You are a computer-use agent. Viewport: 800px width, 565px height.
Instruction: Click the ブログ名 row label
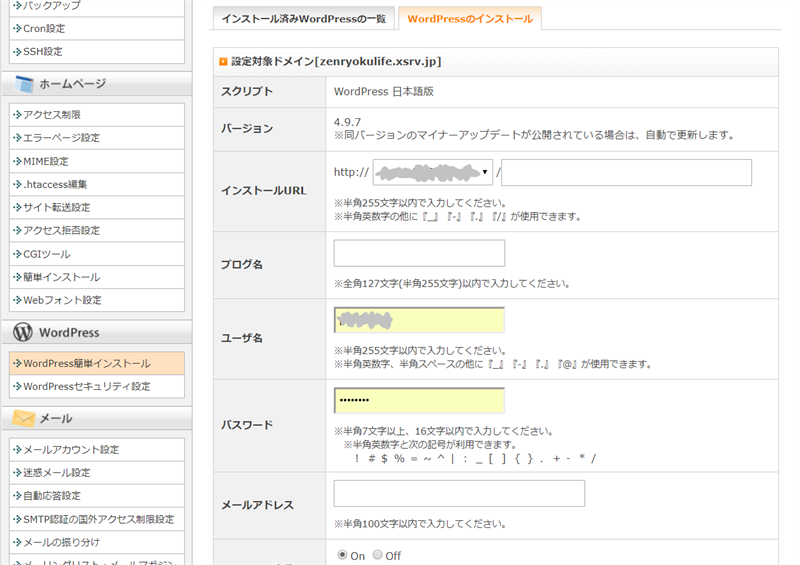point(242,264)
